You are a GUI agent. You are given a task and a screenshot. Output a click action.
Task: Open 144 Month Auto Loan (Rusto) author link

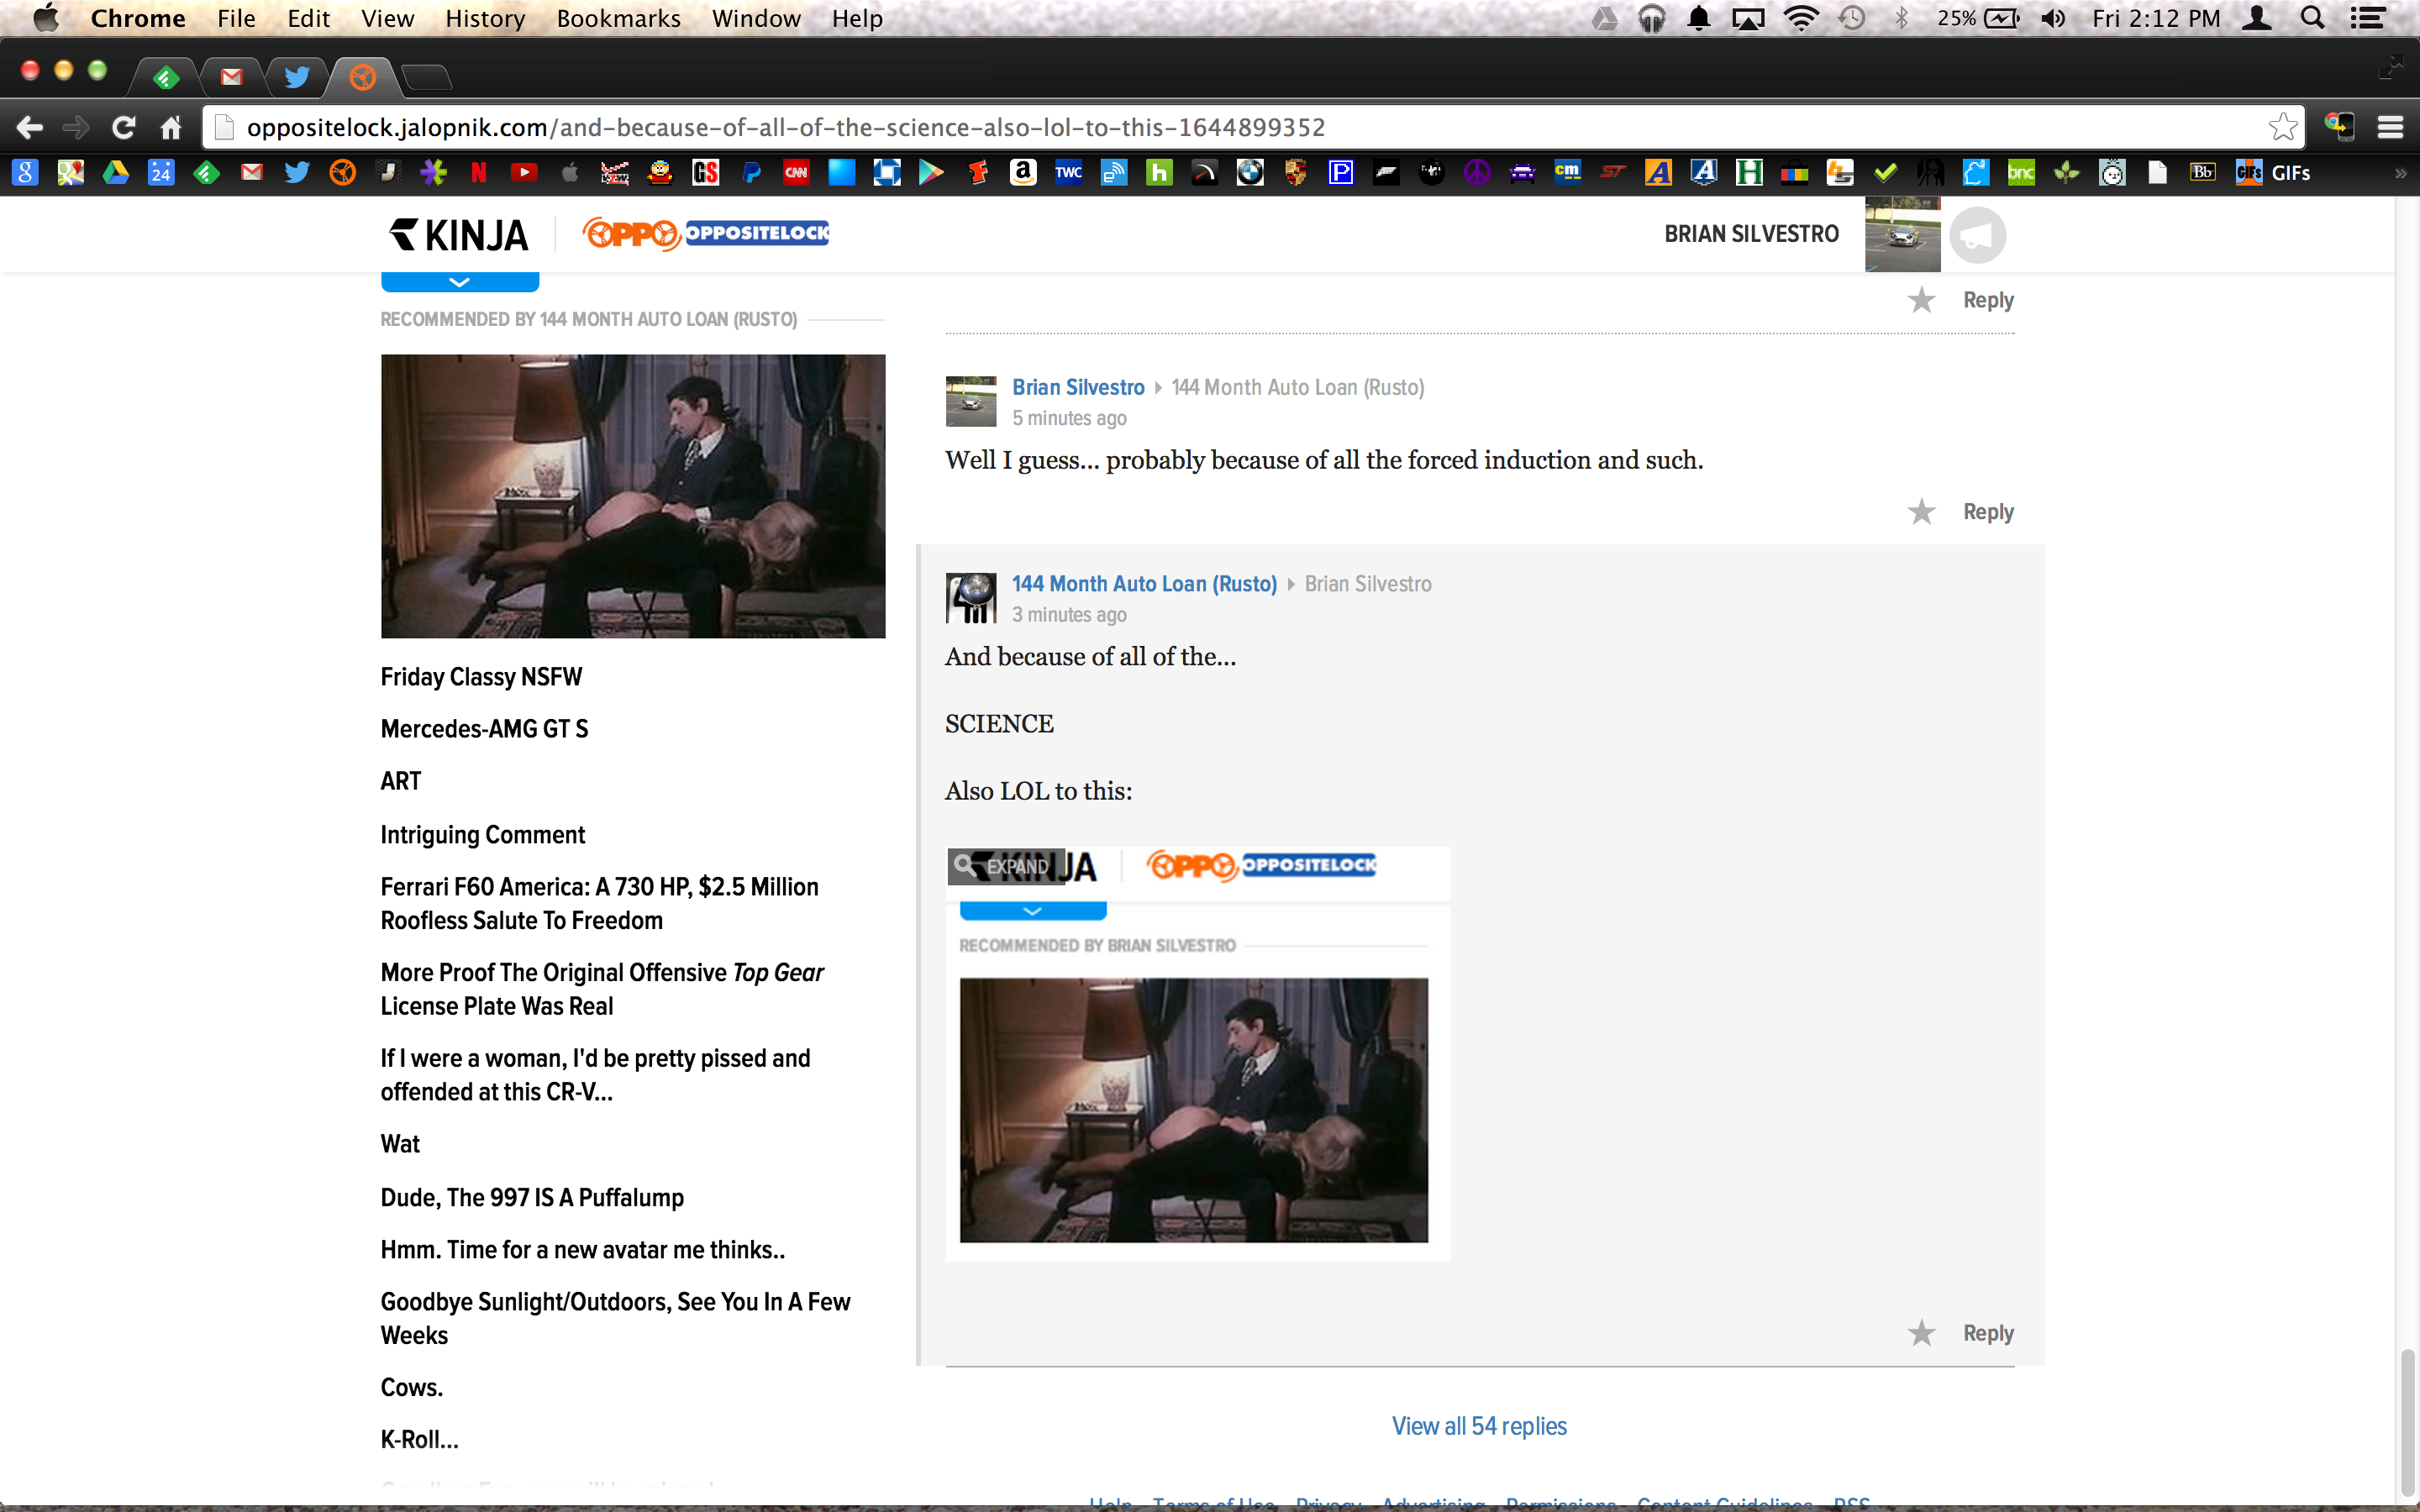(1144, 584)
